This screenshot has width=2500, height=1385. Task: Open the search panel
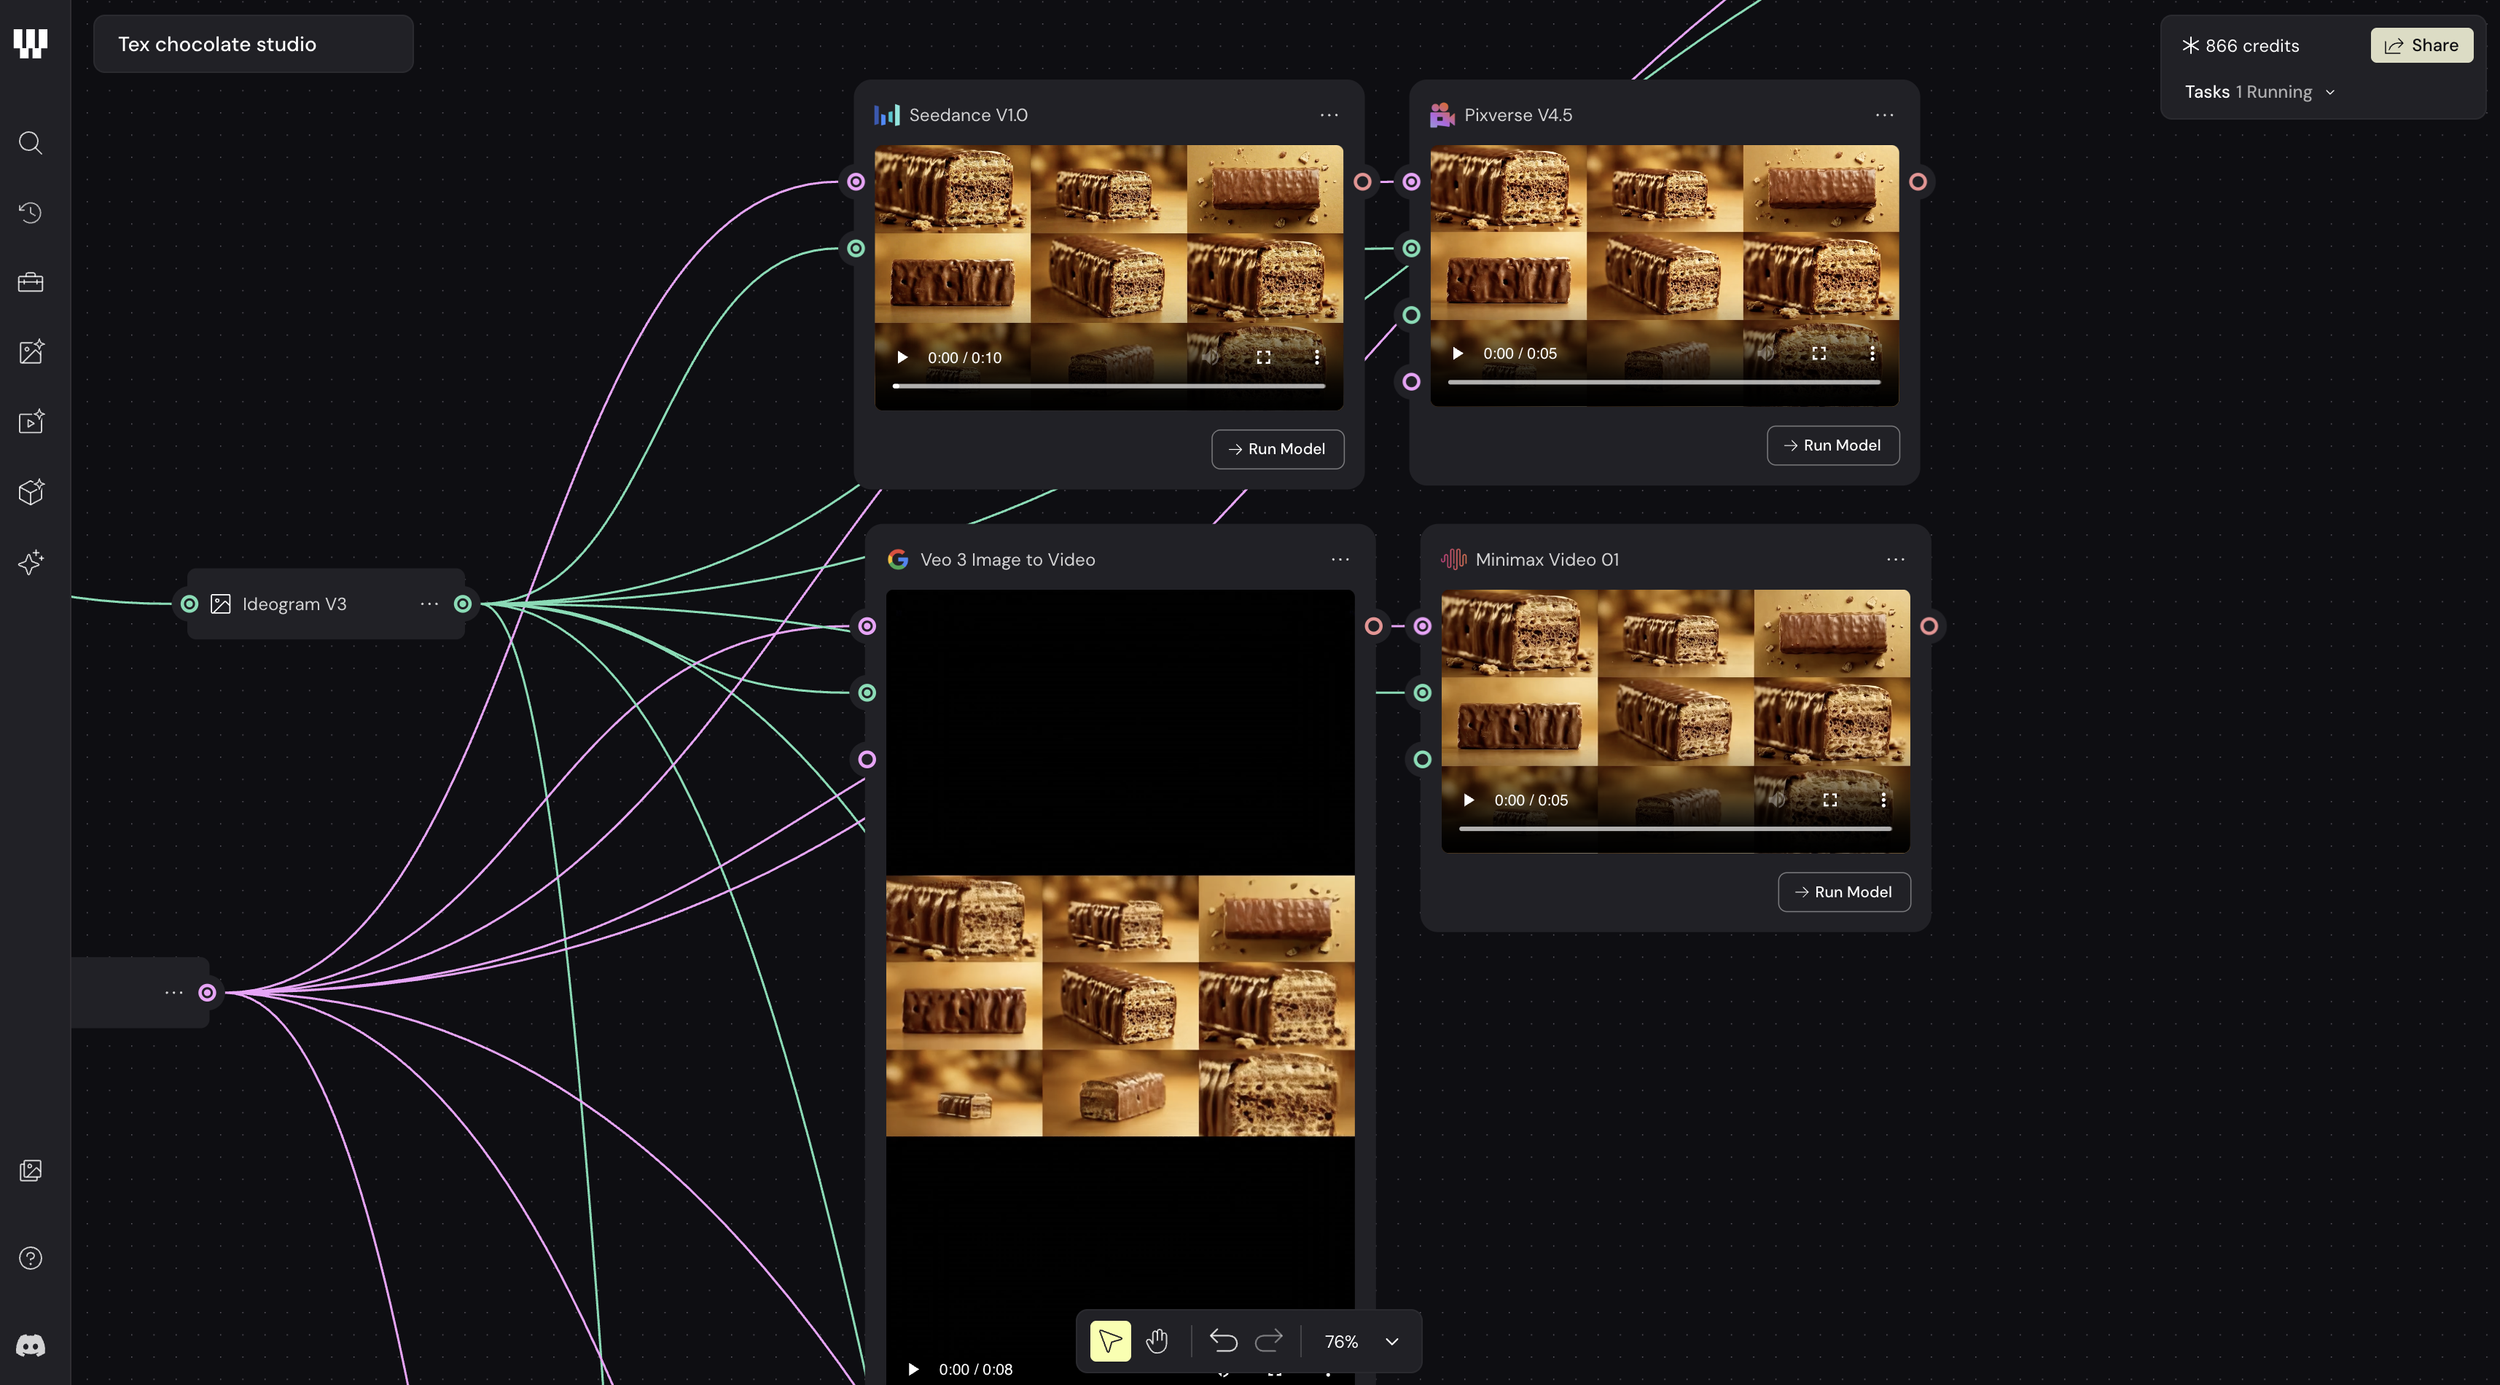(x=31, y=143)
